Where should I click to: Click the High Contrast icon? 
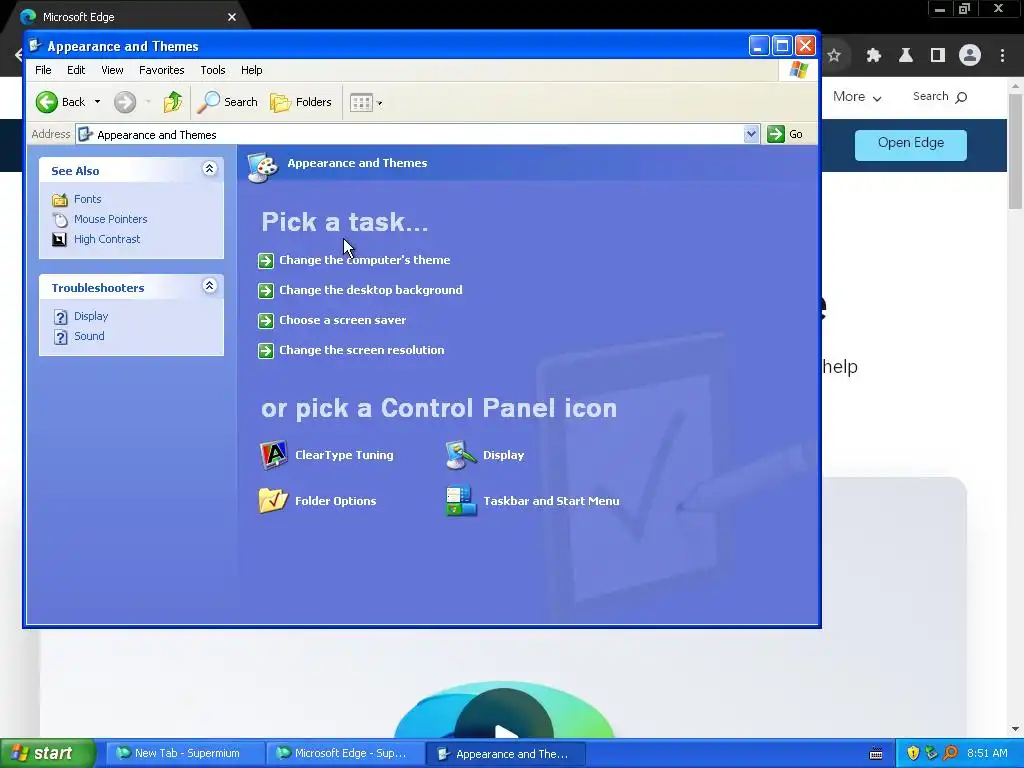click(59, 240)
